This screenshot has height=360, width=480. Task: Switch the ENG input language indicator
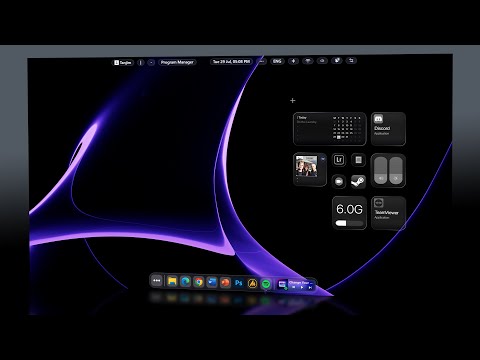click(x=277, y=61)
